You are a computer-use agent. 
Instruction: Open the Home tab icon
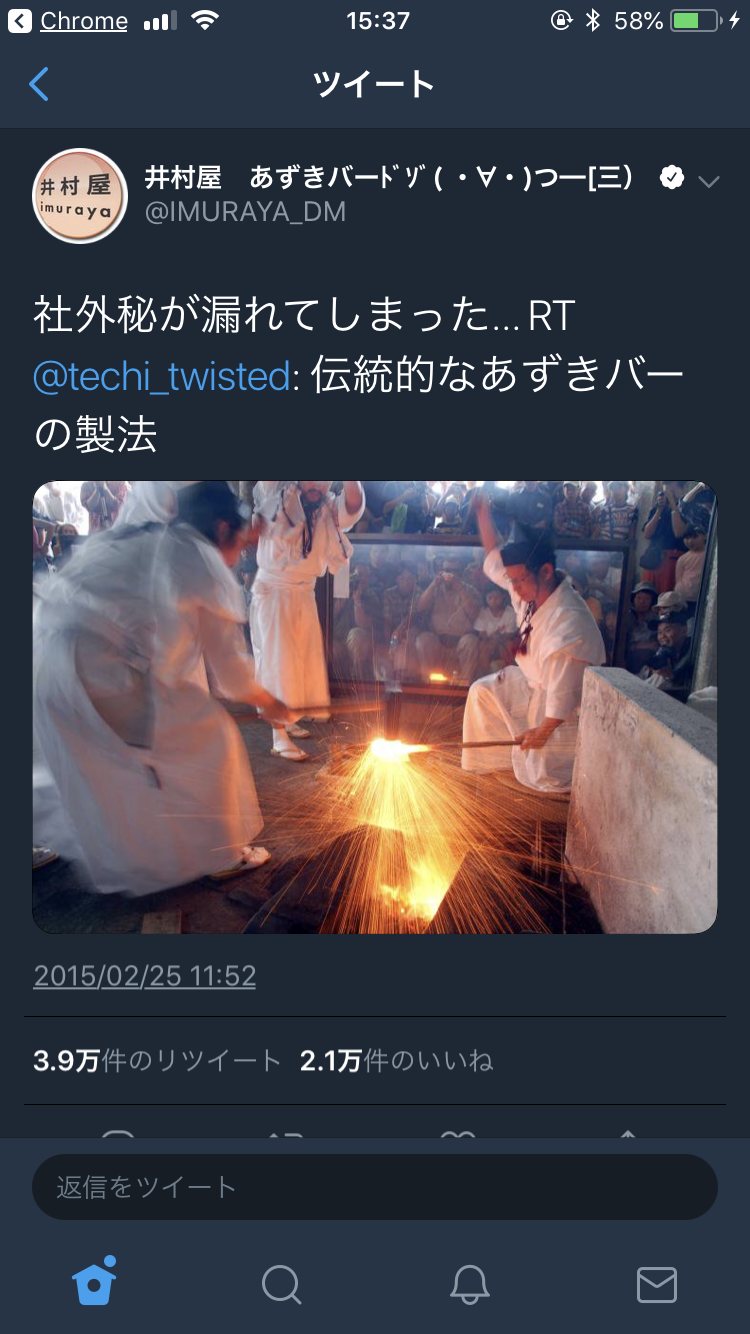point(94,1282)
